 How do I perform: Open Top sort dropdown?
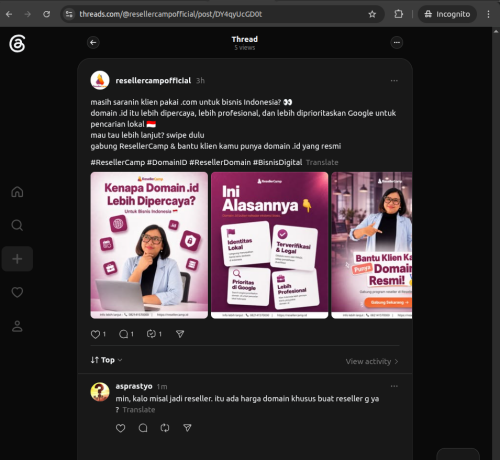[106, 360]
